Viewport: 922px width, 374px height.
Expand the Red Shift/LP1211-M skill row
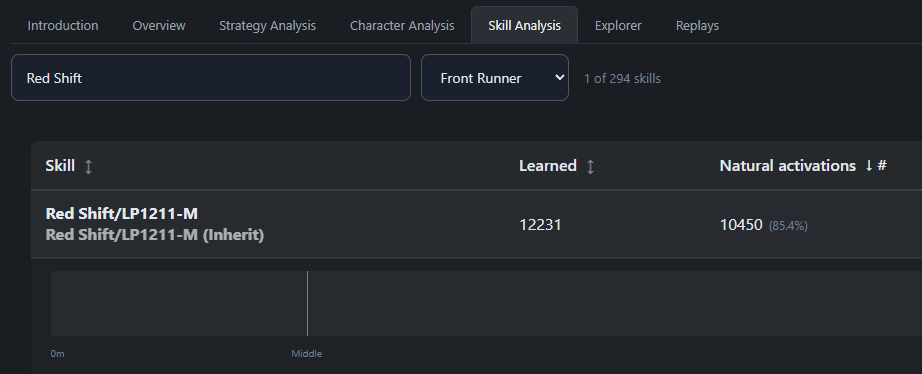point(476,224)
